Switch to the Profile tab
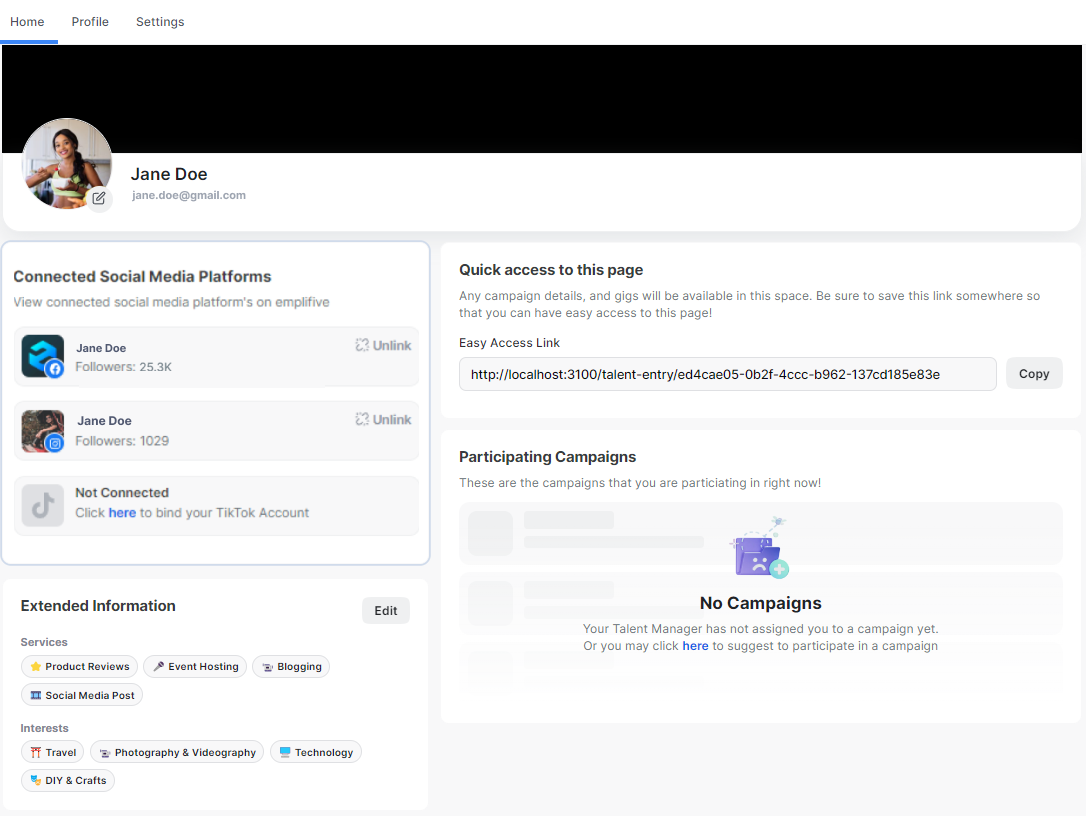Screen dimensions: 1086x816 coord(90,22)
